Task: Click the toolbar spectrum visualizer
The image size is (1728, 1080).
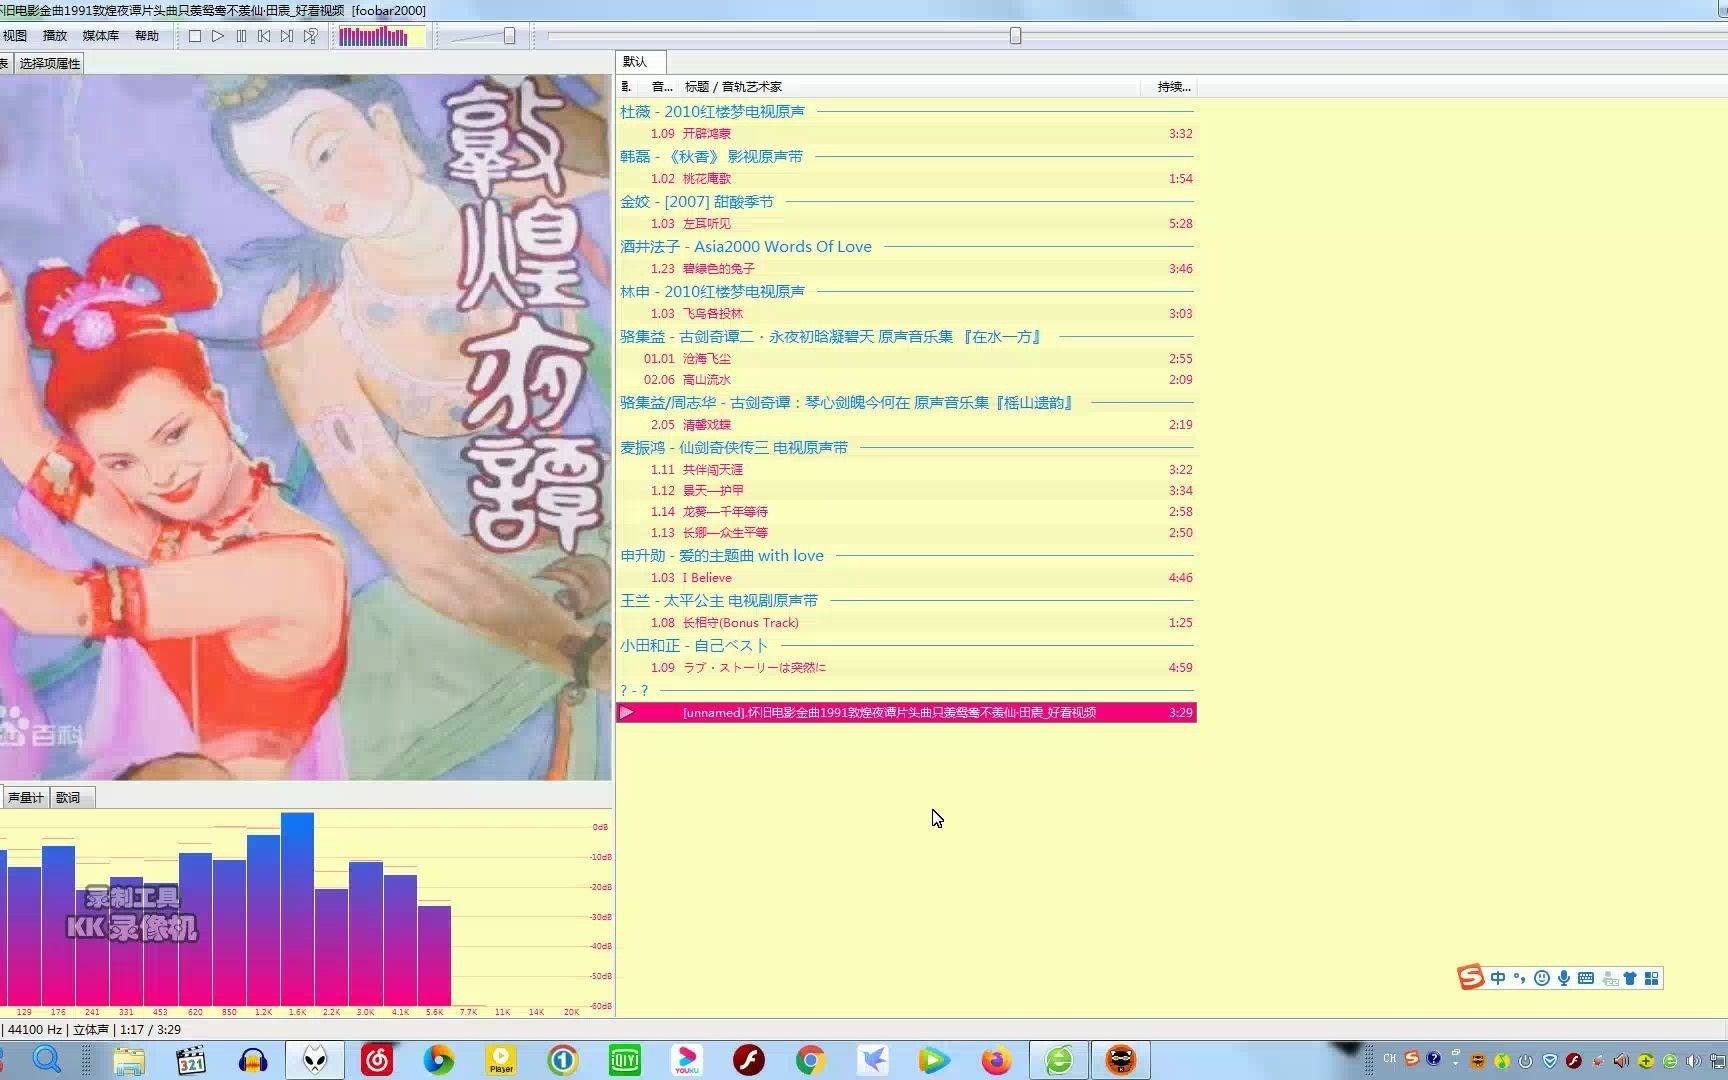Action: pyautogui.click(x=382, y=37)
